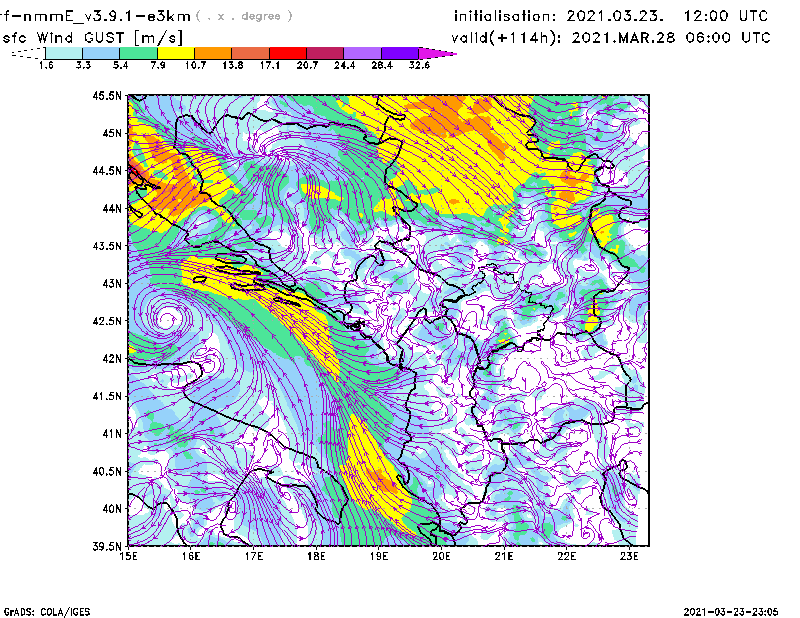Choose the lavender legend swatch after 24.4

coord(363,53)
